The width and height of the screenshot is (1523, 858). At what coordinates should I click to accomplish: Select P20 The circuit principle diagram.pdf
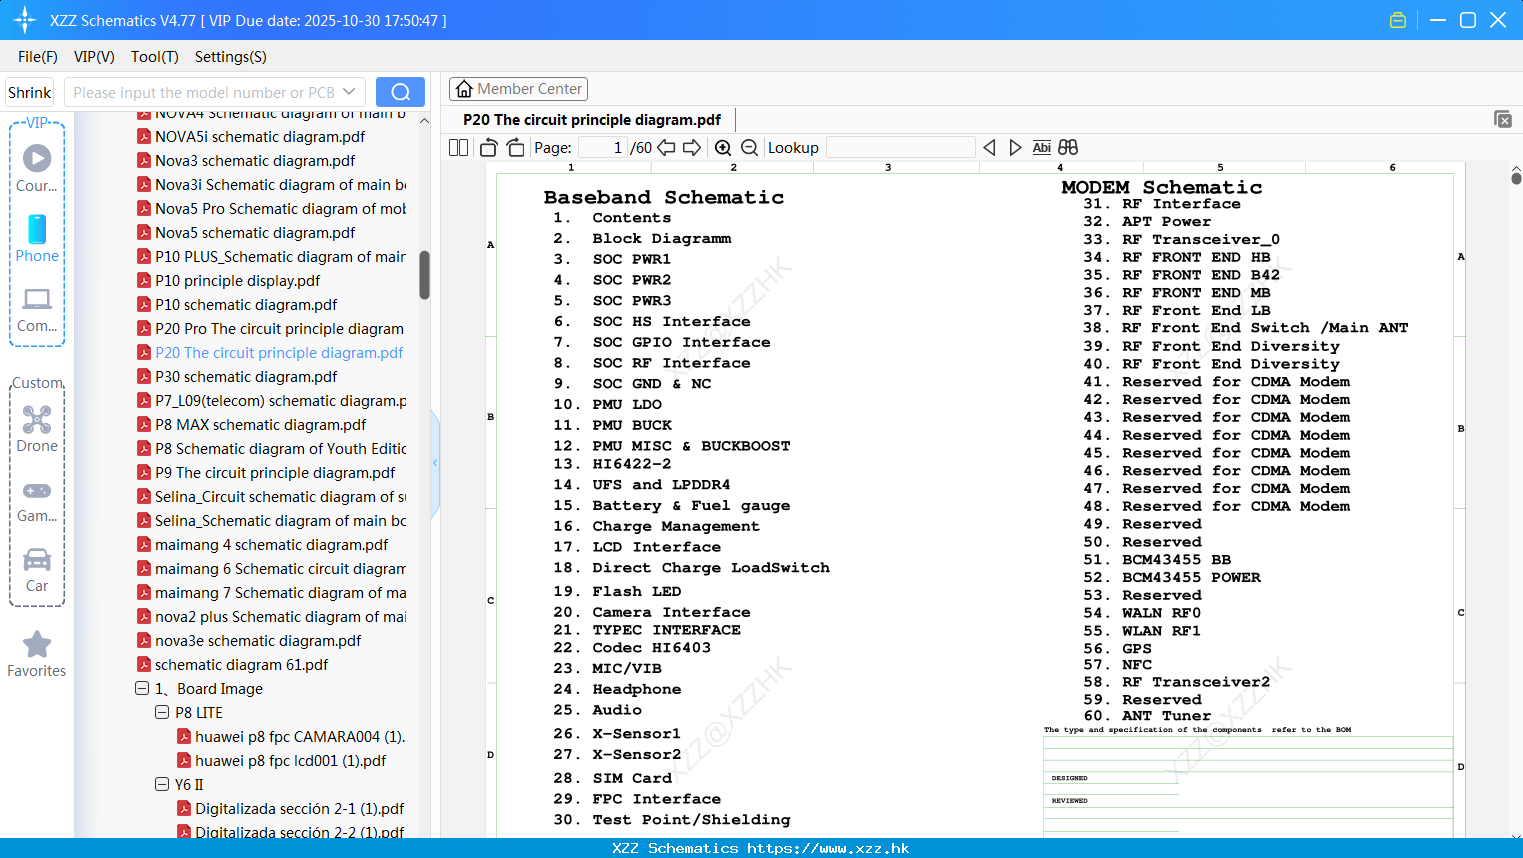(x=279, y=352)
